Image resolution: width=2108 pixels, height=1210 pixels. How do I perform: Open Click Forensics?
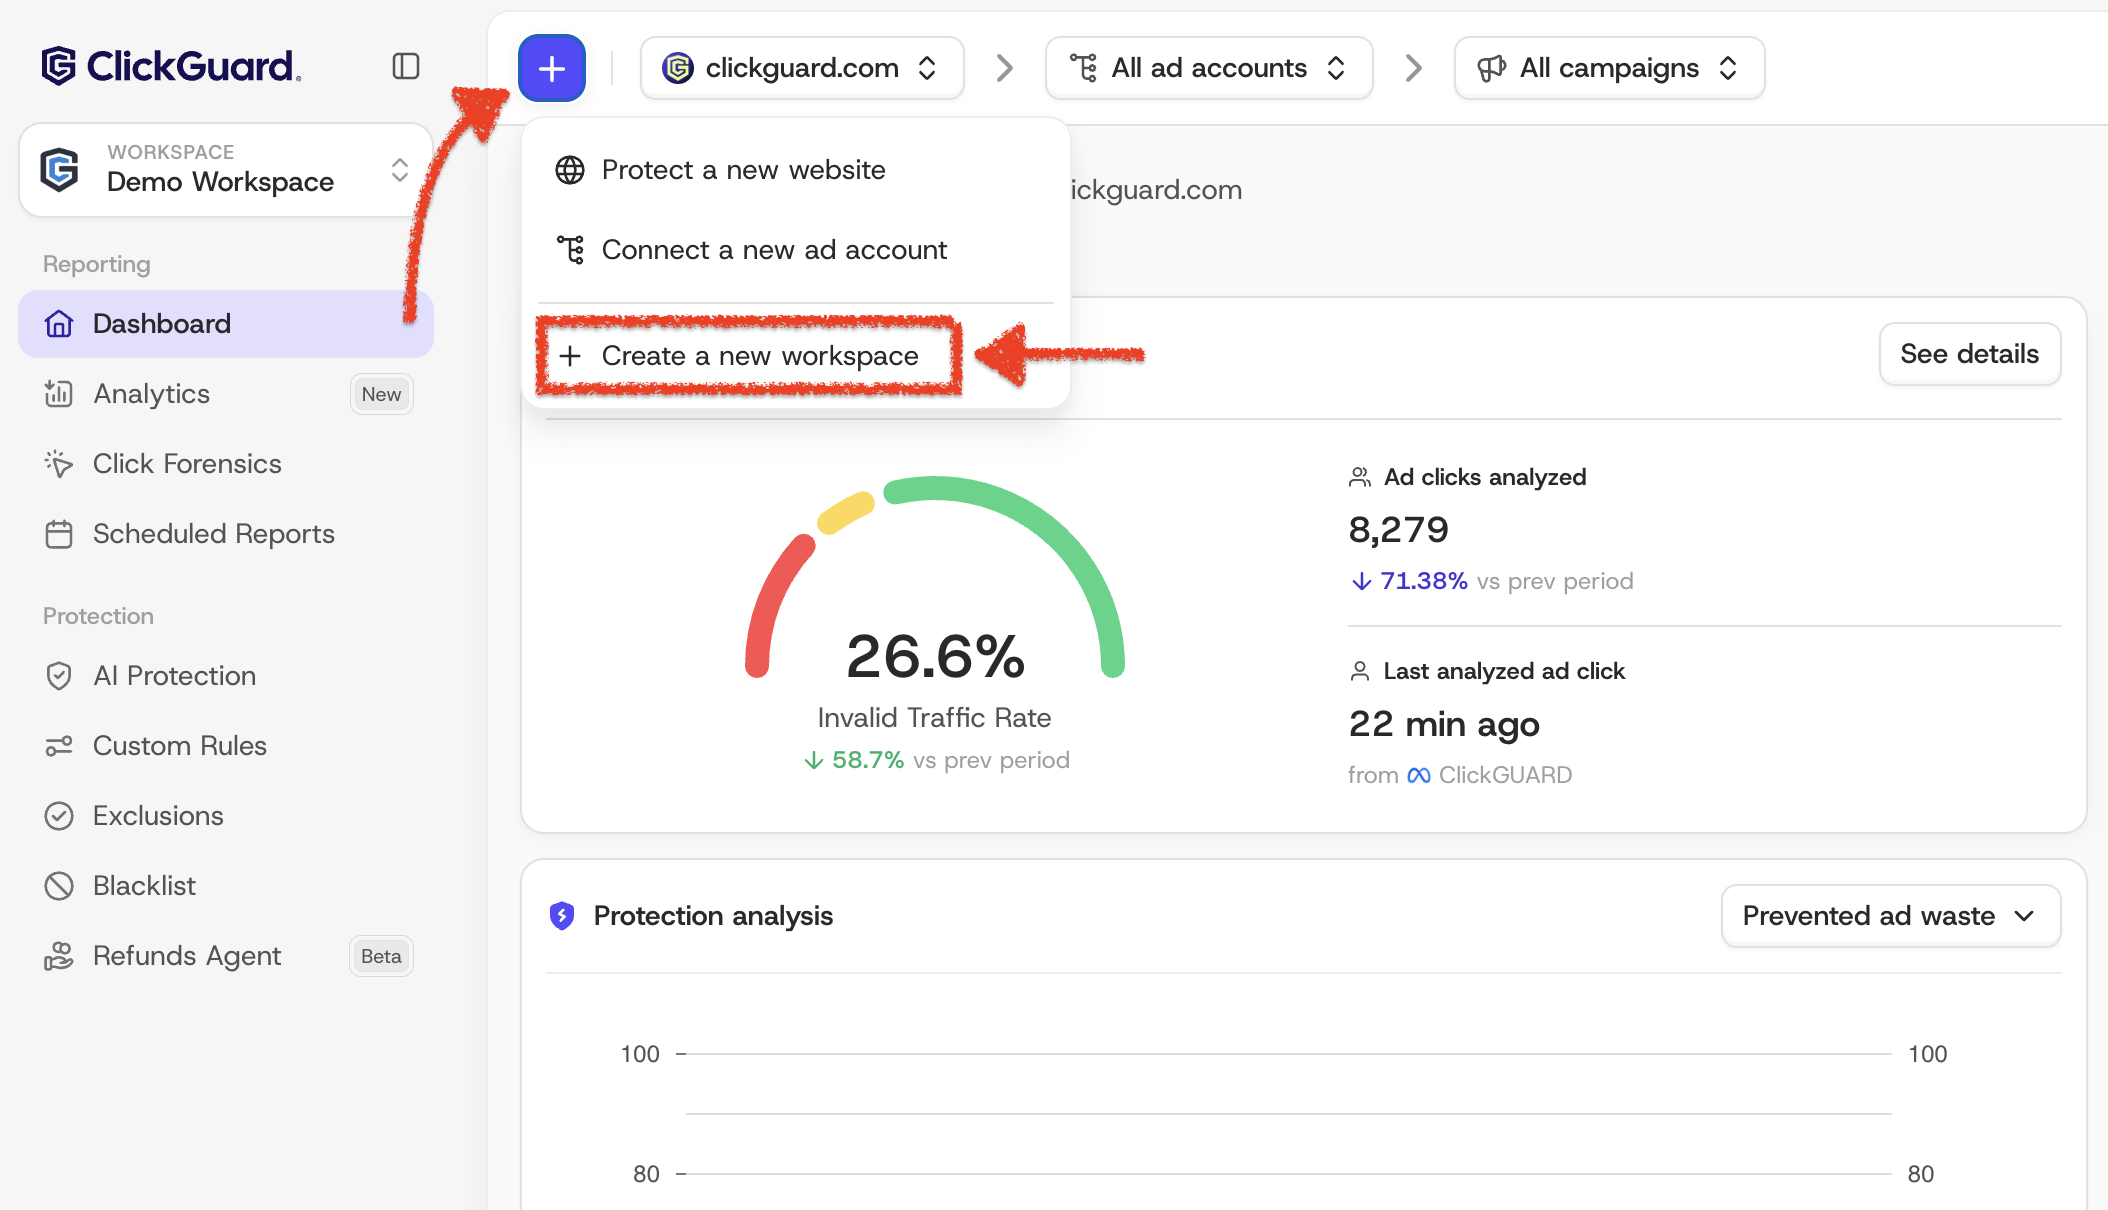(x=226, y=464)
